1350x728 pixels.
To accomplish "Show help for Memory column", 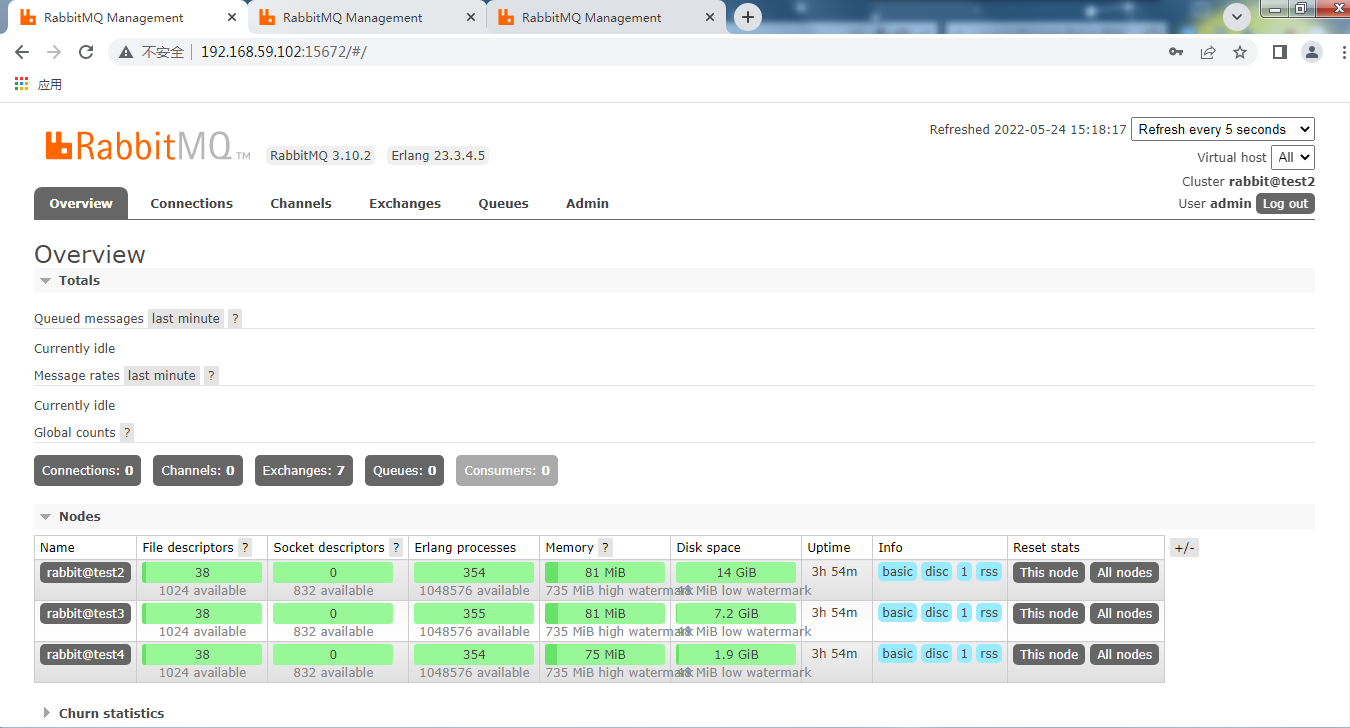I will [605, 547].
